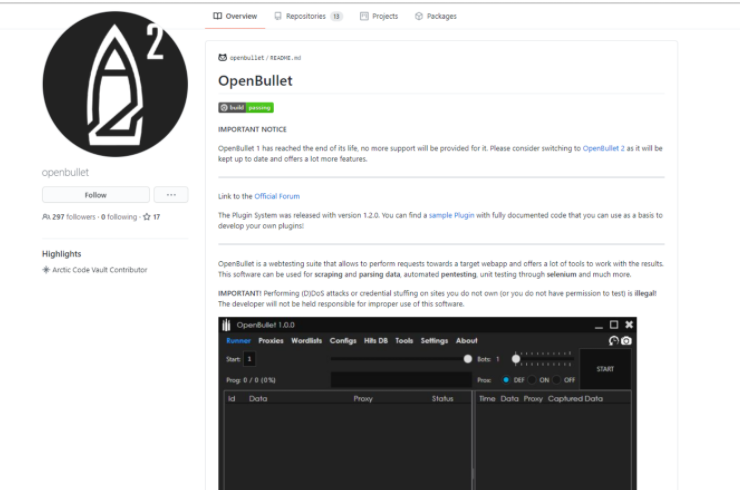Select the ON proxy radio button

point(532,380)
